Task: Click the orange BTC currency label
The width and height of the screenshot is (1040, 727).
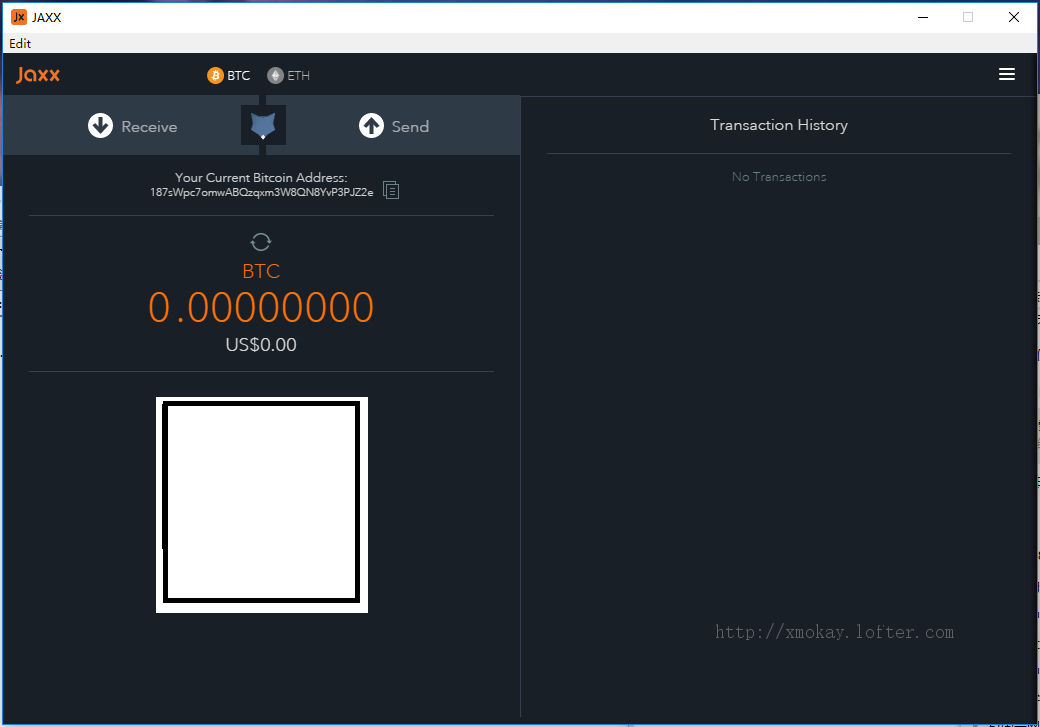Action: pyautogui.click(x=261, y=271)
